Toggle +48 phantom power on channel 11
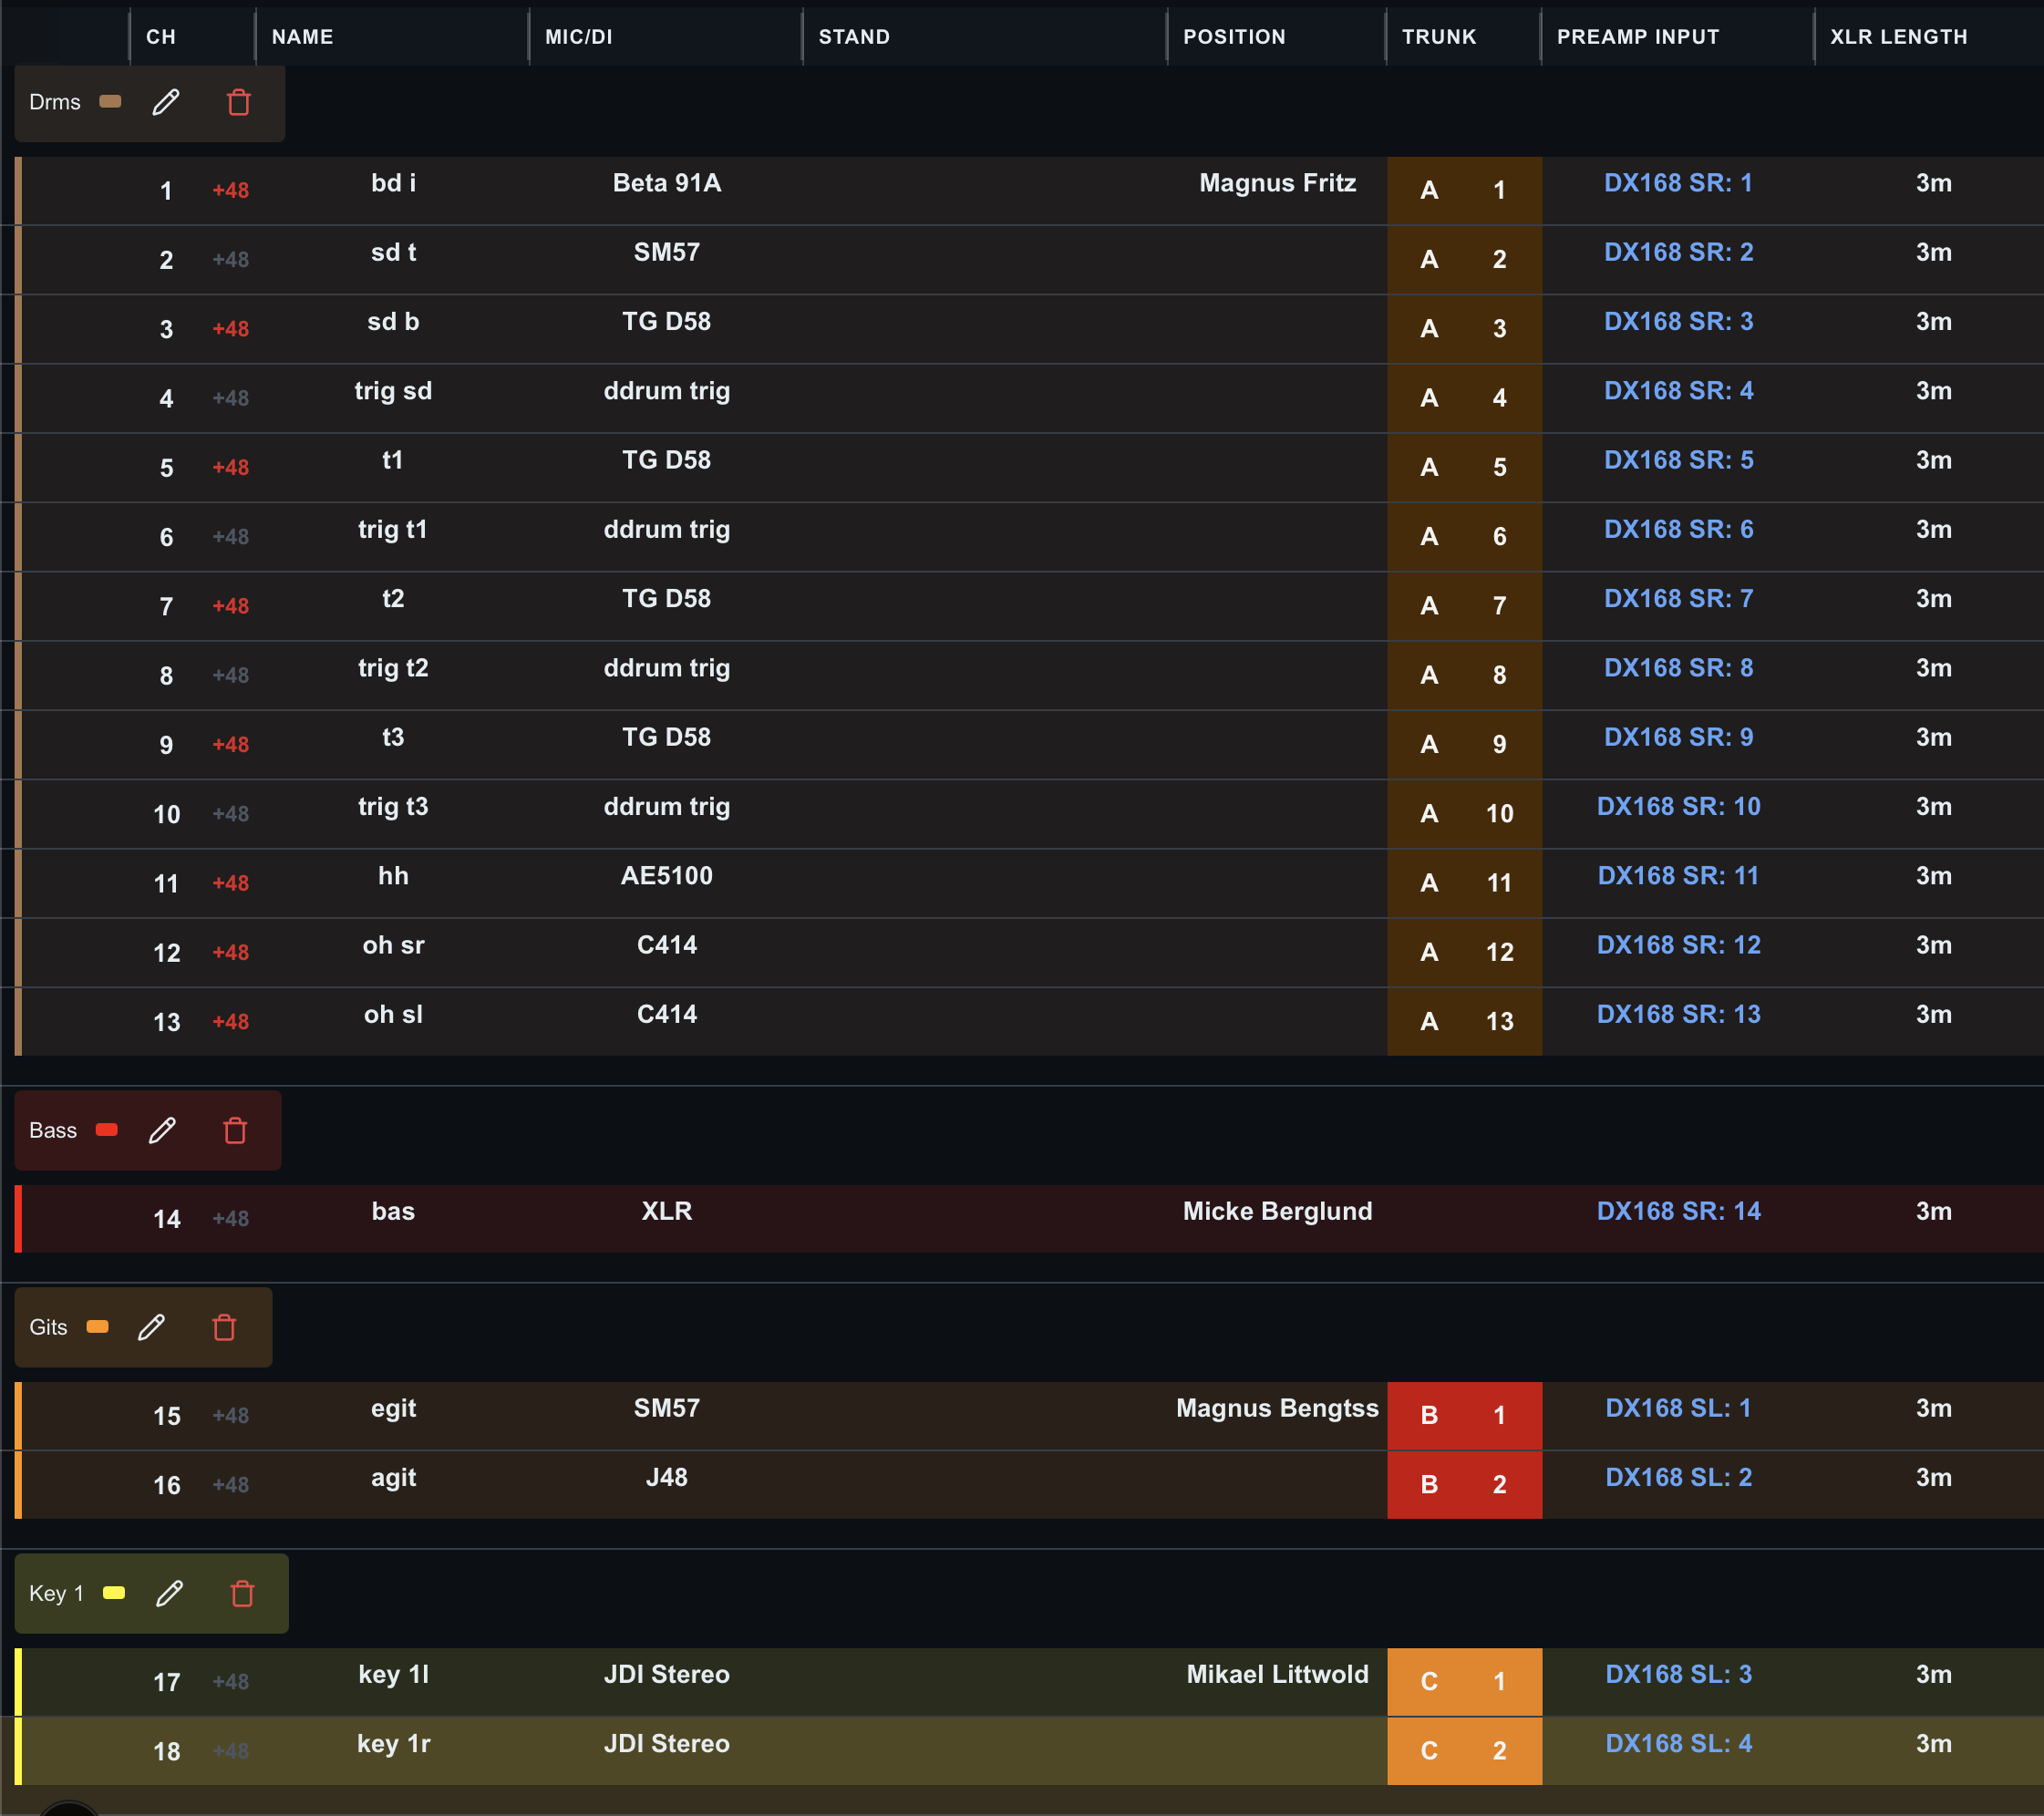This screenshot has height=1816, width=2044. 231,883
